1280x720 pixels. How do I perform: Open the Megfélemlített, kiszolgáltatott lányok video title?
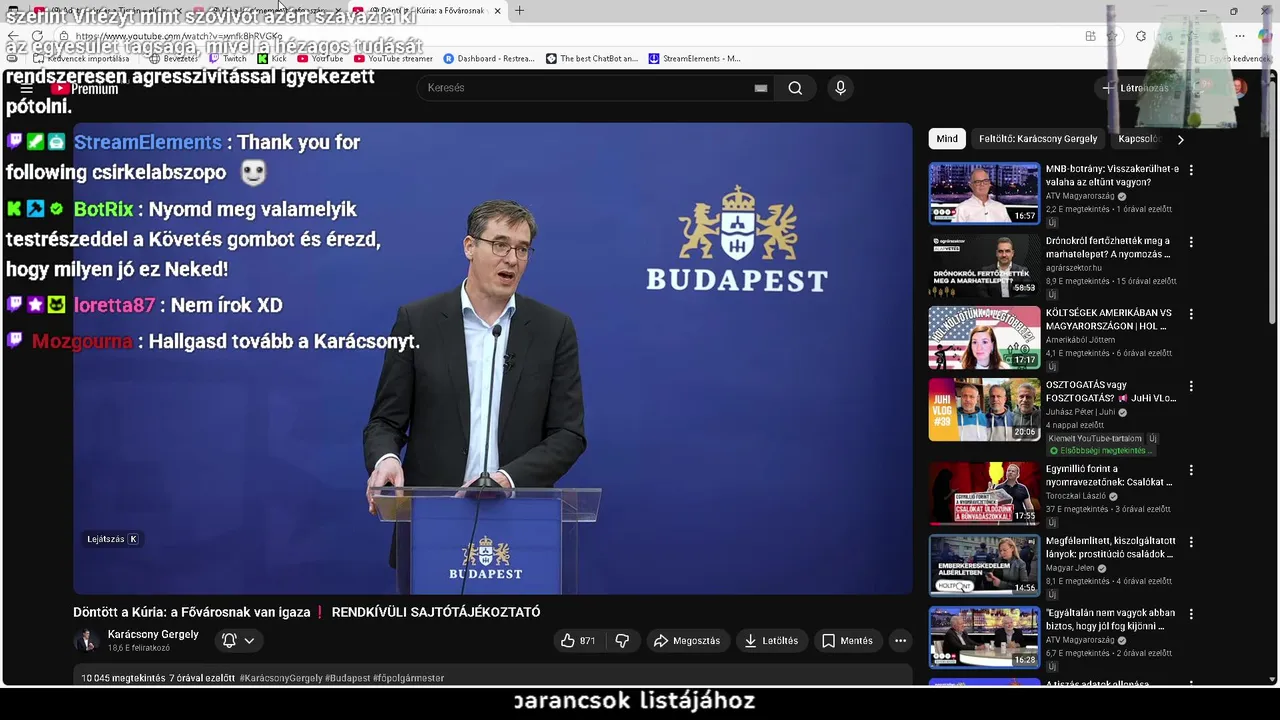click(1110, 547)
